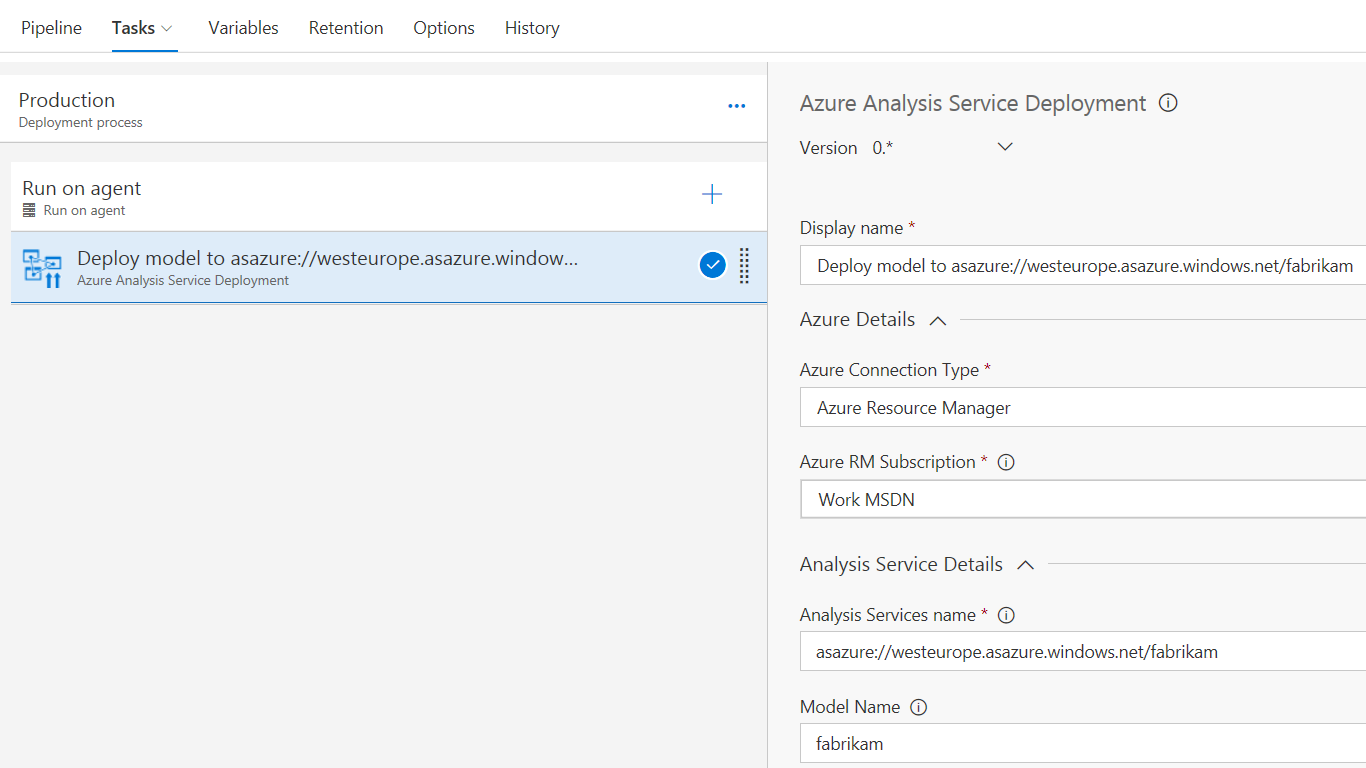Open the Production ellipsis menu
Screen dimensions: 1366x768
(737, 106)
